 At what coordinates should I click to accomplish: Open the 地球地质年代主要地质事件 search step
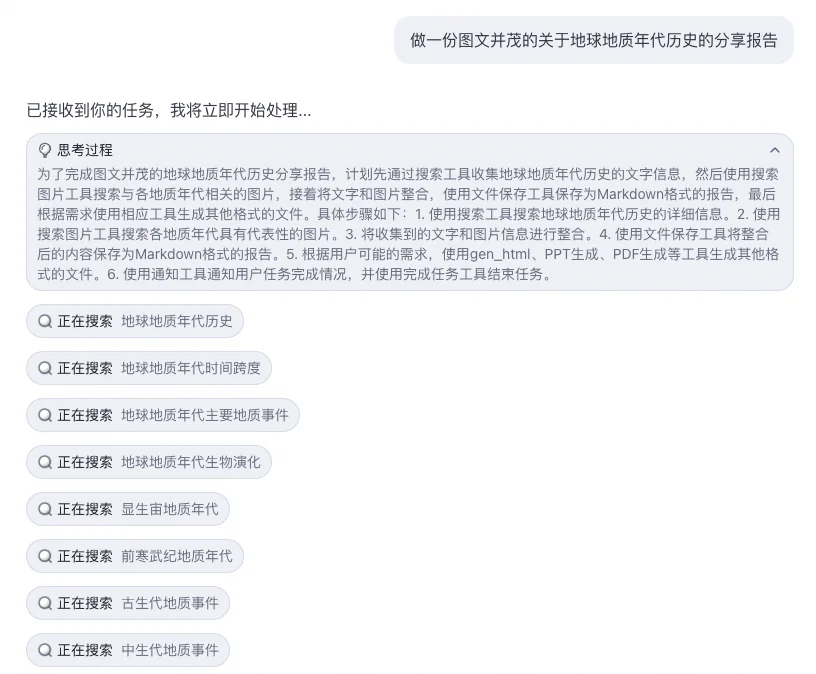point(163,415)
